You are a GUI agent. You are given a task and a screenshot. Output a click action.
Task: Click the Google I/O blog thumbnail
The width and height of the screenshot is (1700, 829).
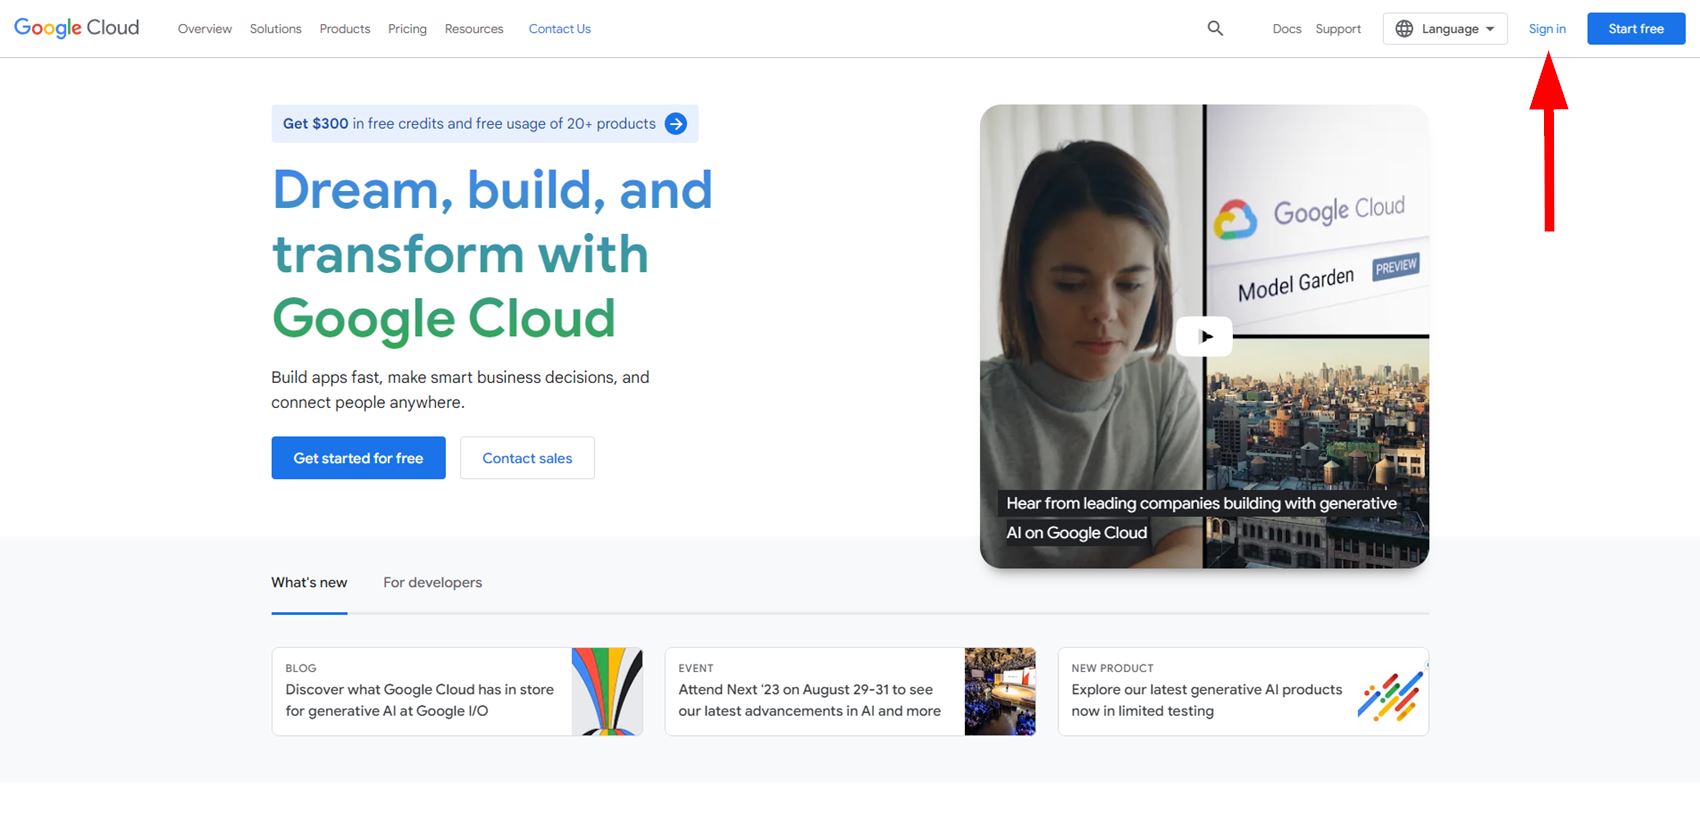[x=607, y=692]
